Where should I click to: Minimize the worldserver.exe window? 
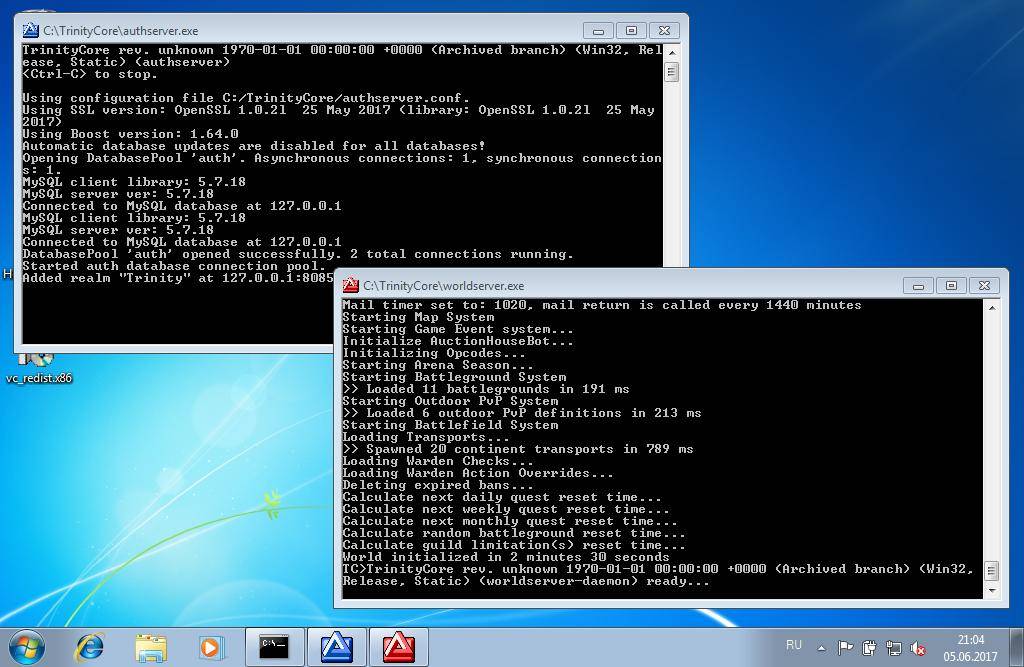[x=918, y=285]
